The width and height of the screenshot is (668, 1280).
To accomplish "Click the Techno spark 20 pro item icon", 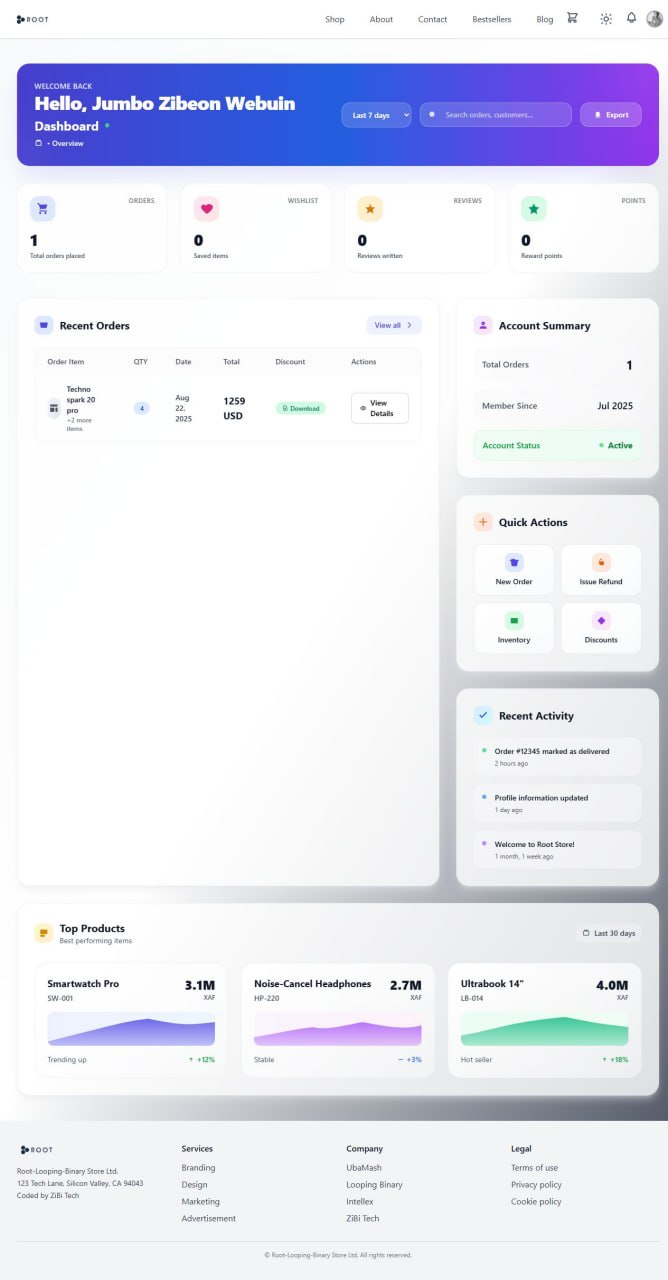I will point(54,408).
